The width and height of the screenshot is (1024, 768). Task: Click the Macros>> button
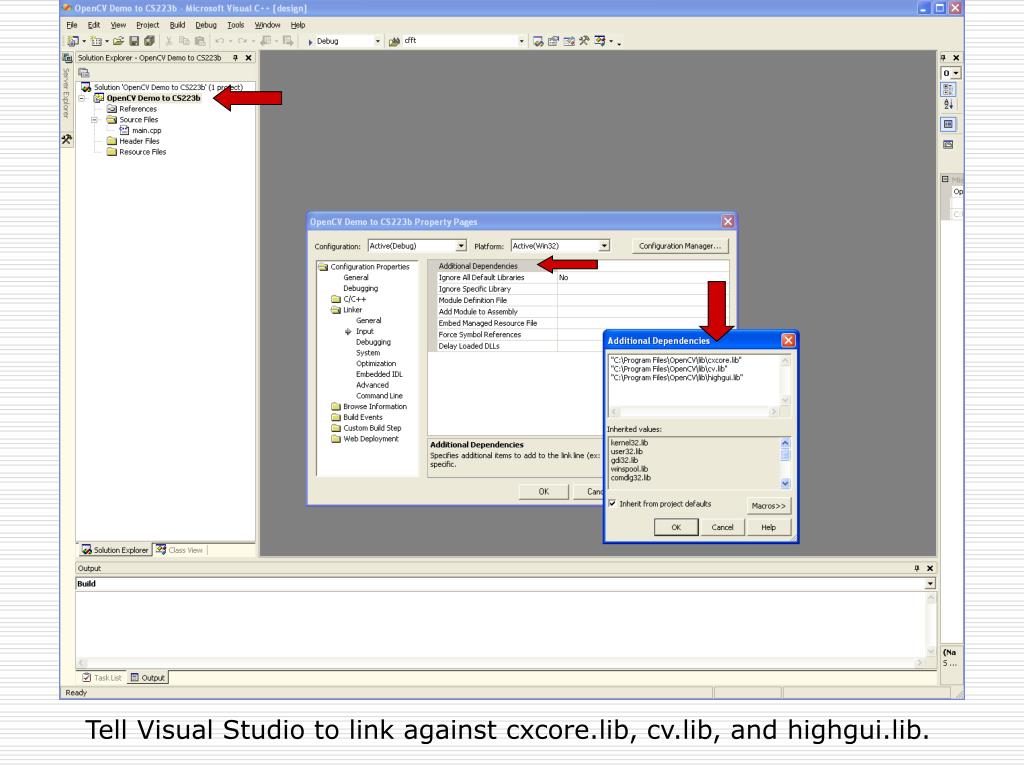point(769,505)
